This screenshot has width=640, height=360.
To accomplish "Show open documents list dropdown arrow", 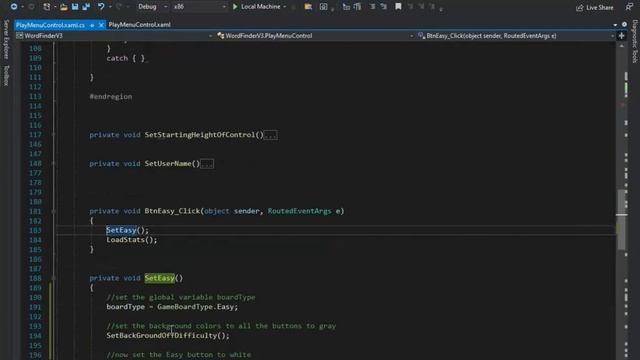I will 615,25.
